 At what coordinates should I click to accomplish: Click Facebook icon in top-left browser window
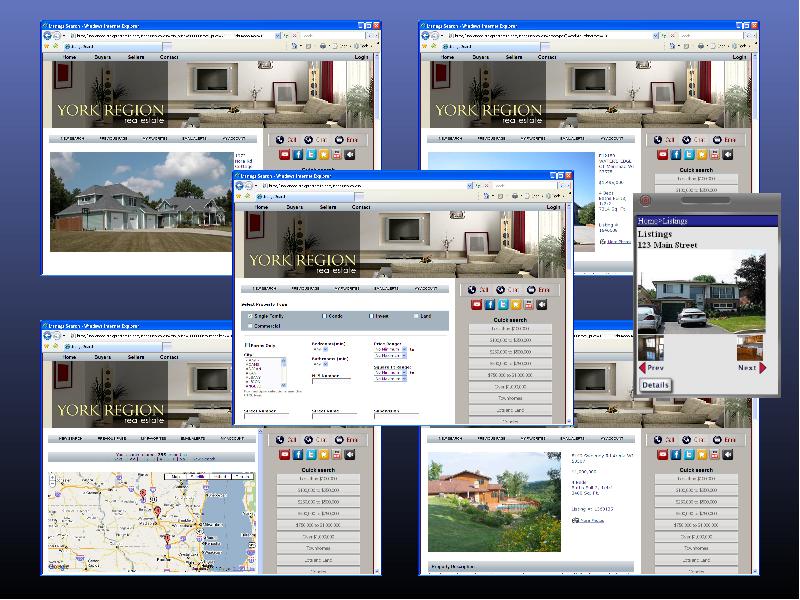click(x=298, y=155)
